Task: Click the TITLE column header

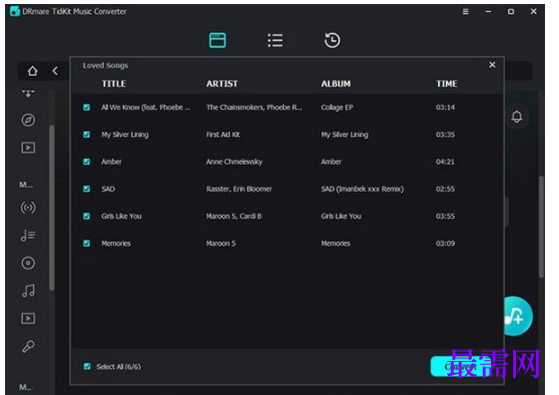Action: [114, 84]
